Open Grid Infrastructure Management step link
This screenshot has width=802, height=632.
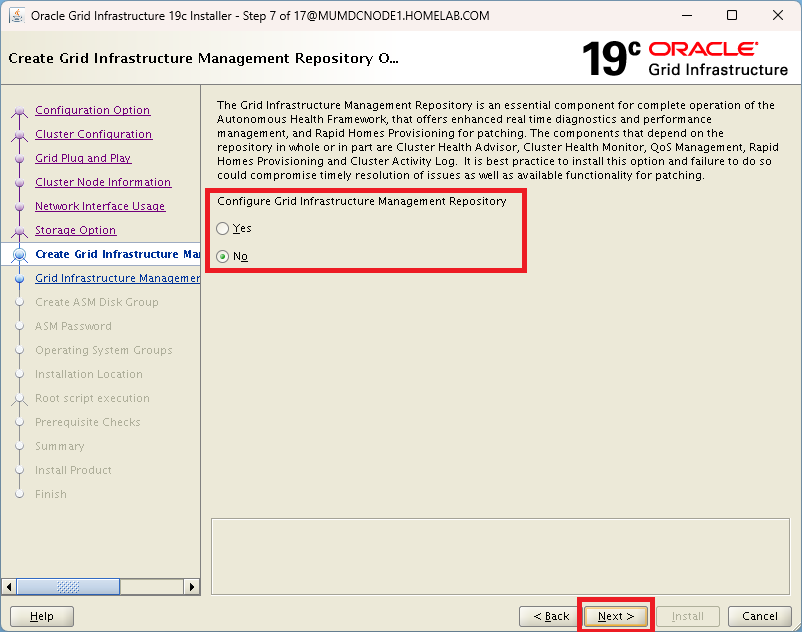point(117,279)
